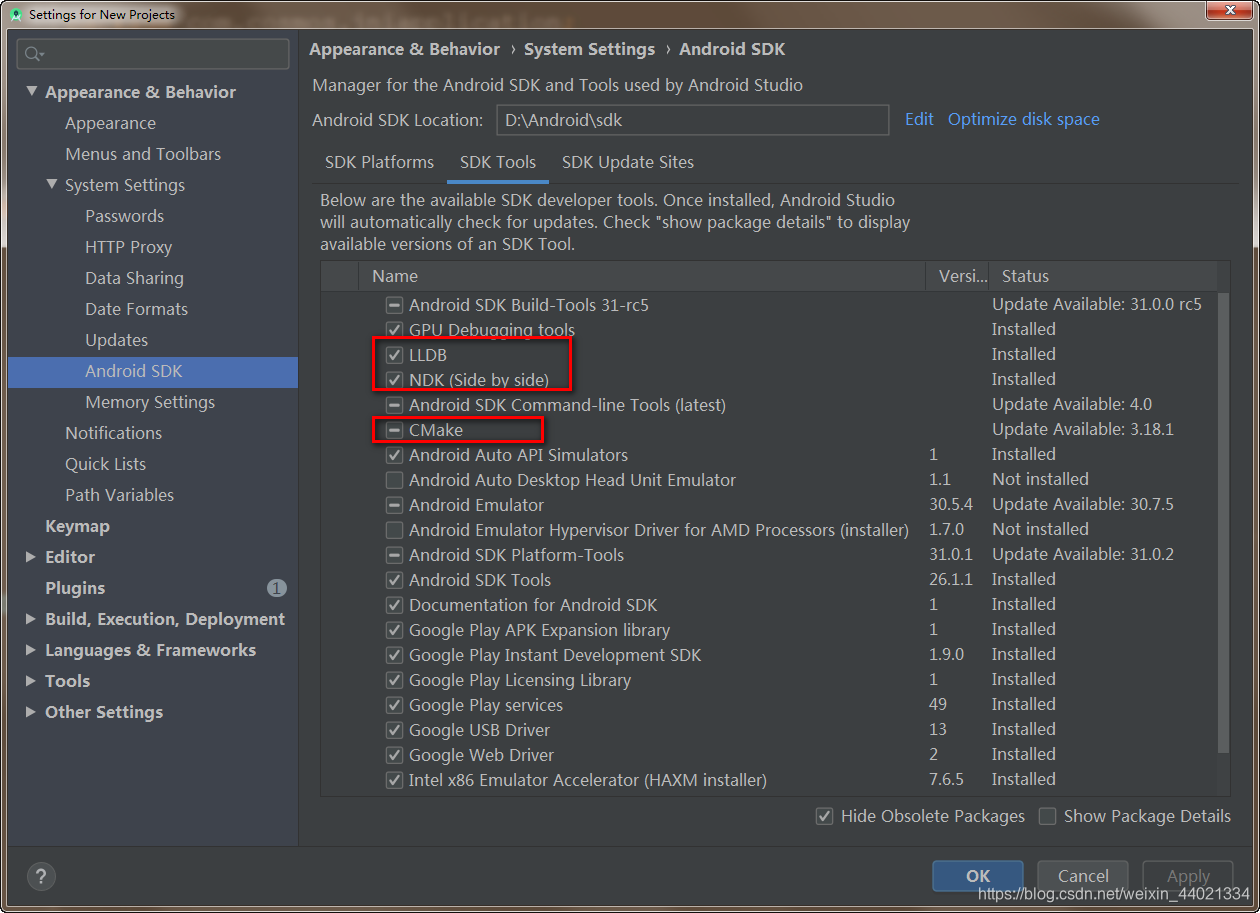1260x913 pixels.
Task: Select the SDK Tools tab
Action: [498, 162]
